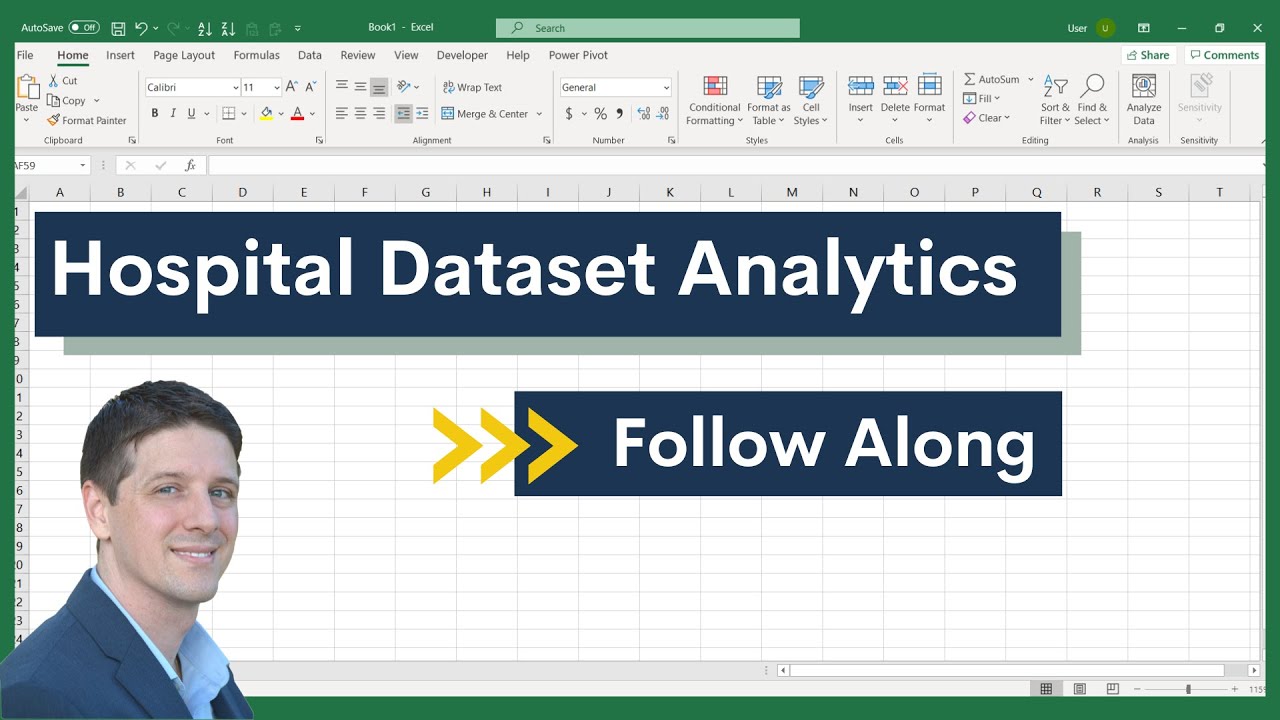Click the Redo arrow icon
The width and height of the screenshot is (1280, 720).
pyautogui.click(x=174, y=28)
